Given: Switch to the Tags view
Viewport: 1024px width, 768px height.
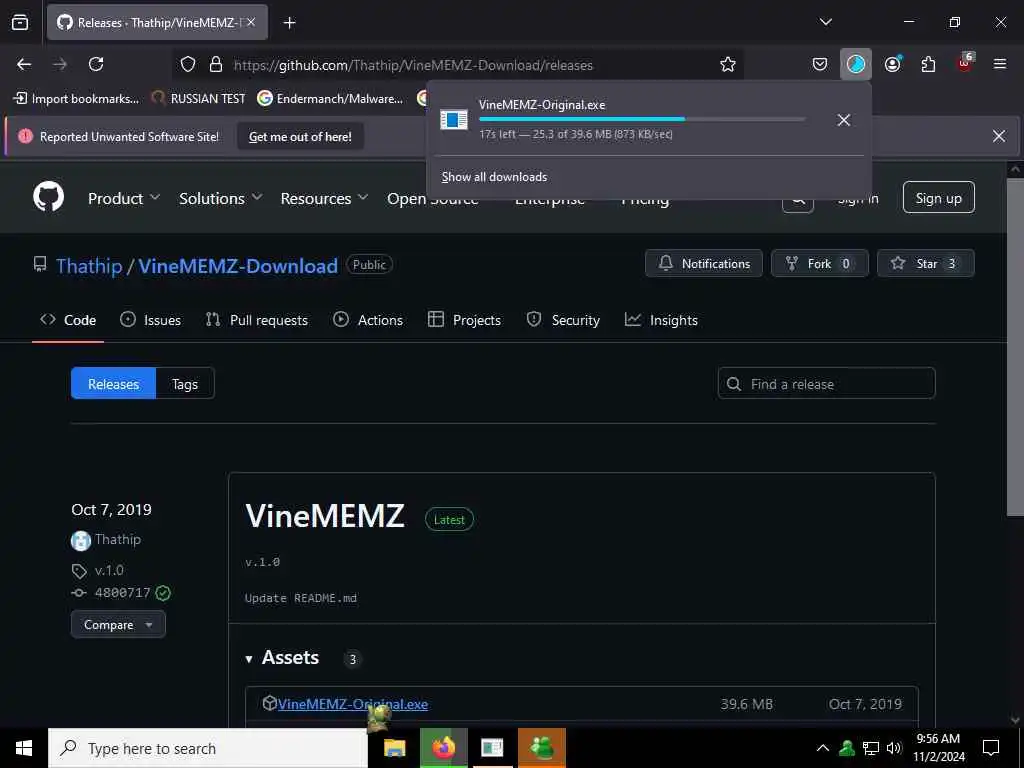Looking at the screenshot, I should tap(185, 383).
